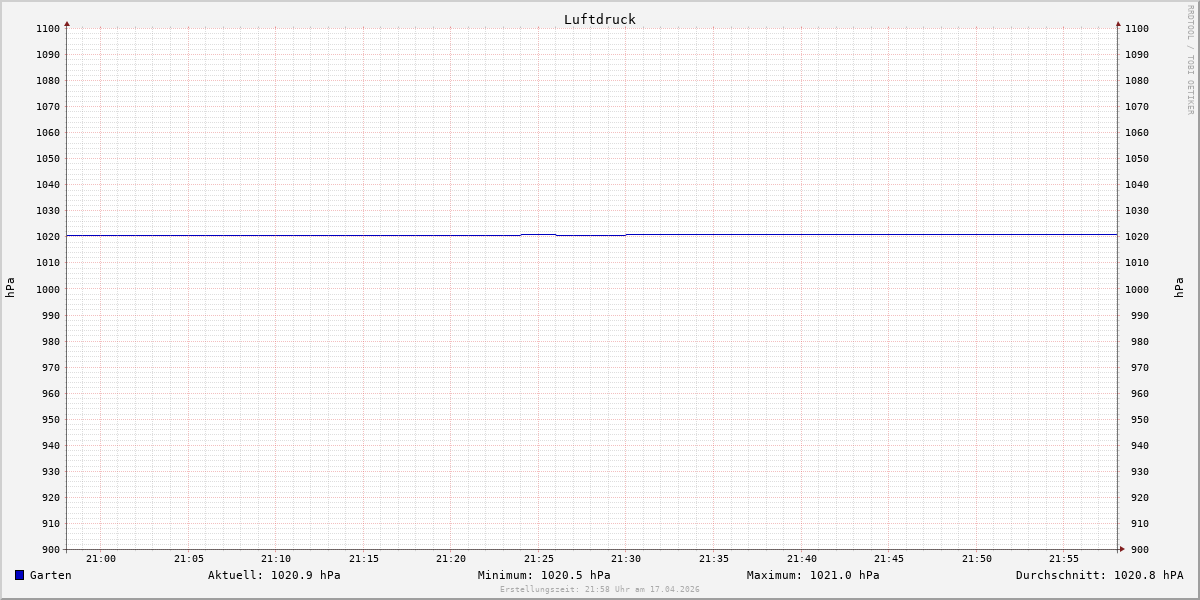This screenshot has width=1200, height=600.
Task: Click the Durchschnitt 1020.8 hPA value
Action: pyautogui.click(x=1099, y=575)
